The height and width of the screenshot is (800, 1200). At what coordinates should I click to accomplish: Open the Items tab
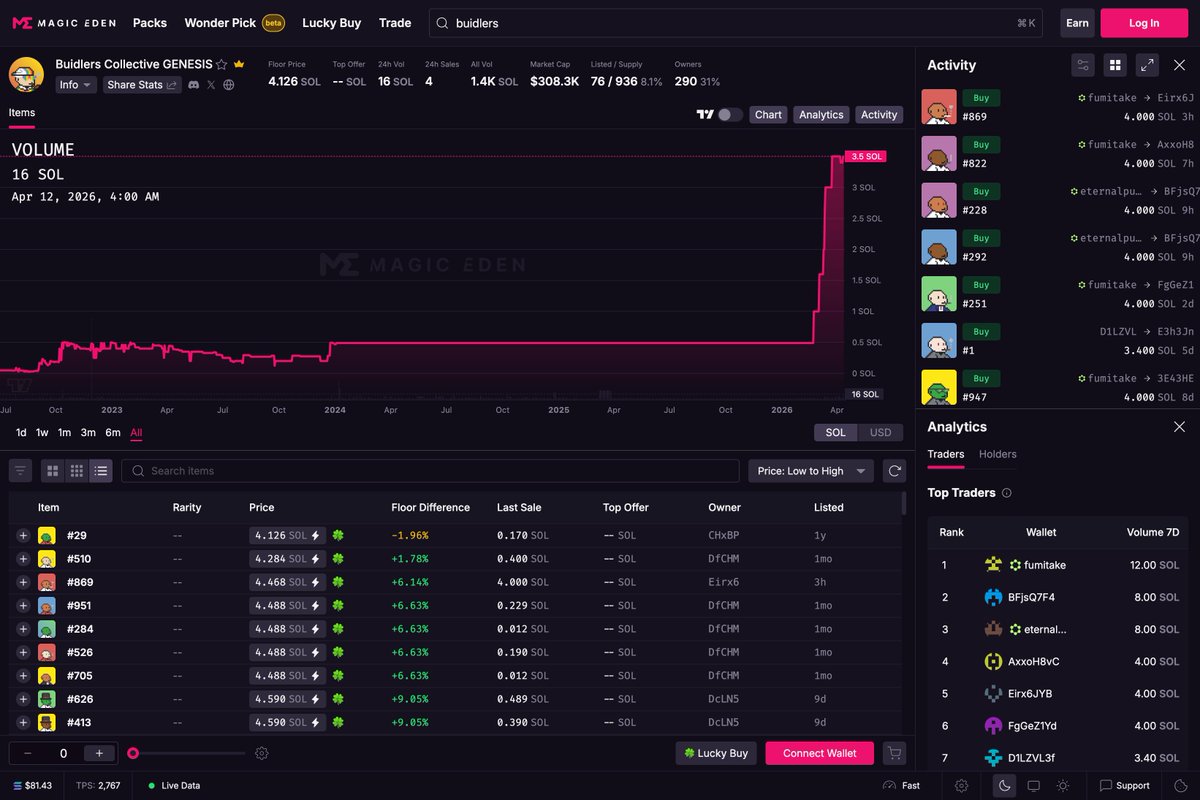click(x=22, y=113)
